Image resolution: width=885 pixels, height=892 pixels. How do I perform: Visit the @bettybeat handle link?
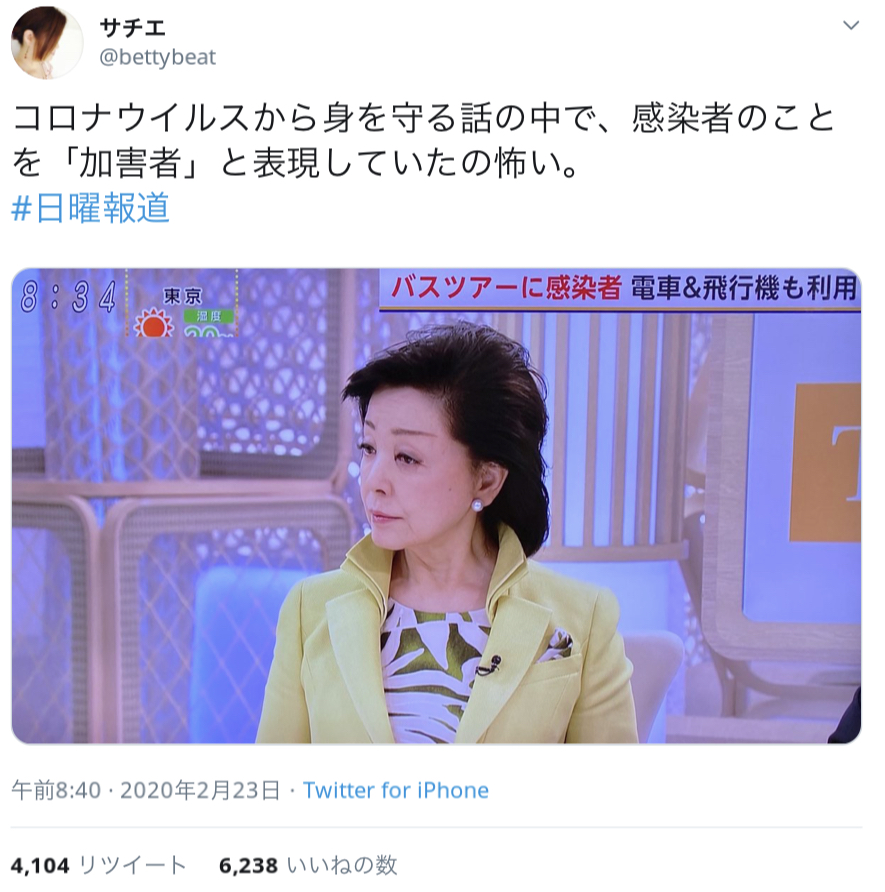158,57
